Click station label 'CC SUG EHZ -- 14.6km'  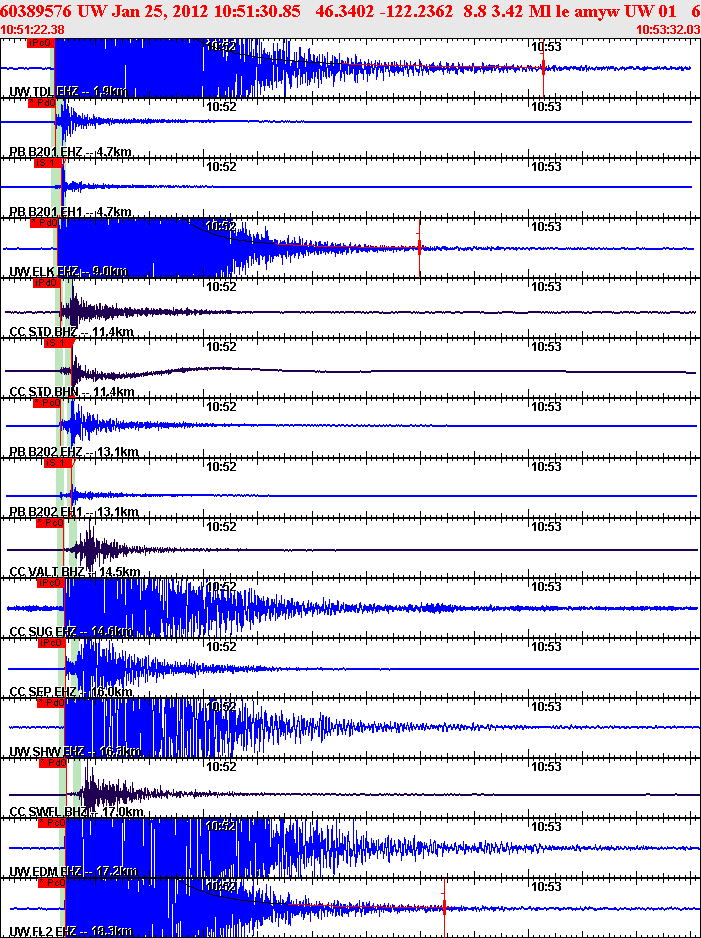point(72,631)
